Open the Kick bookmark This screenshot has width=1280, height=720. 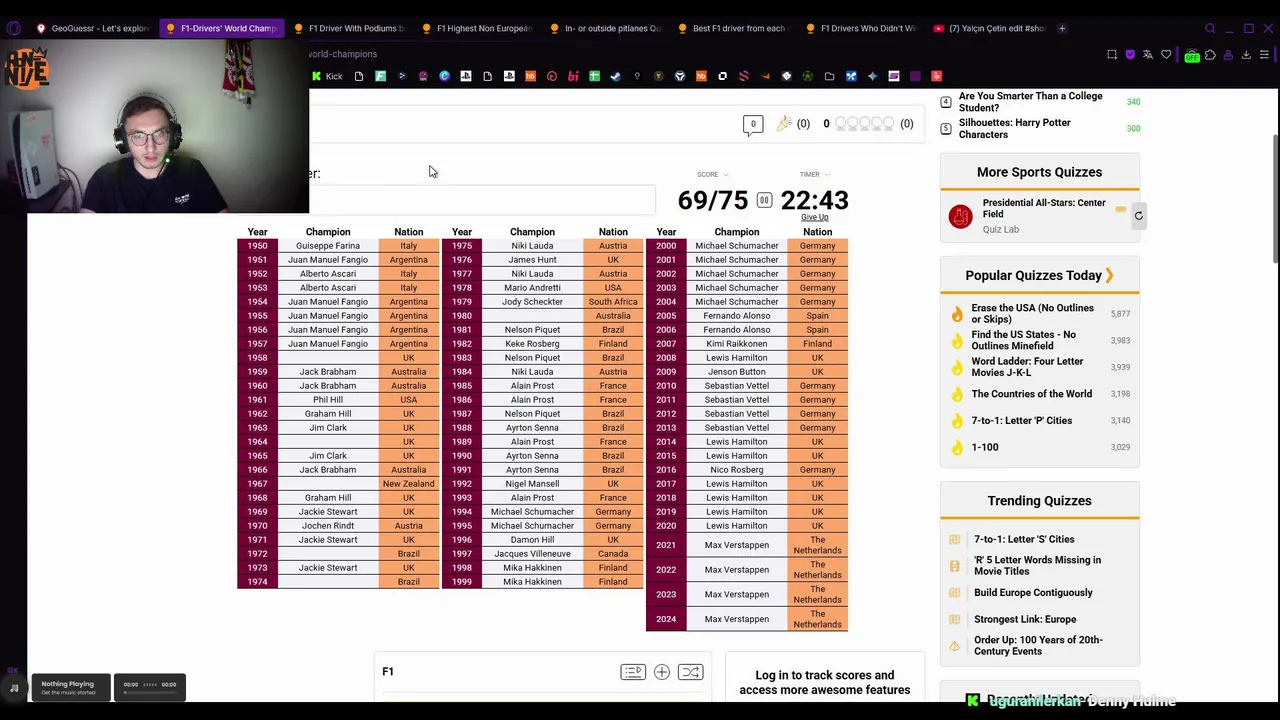tap(327, 76)
